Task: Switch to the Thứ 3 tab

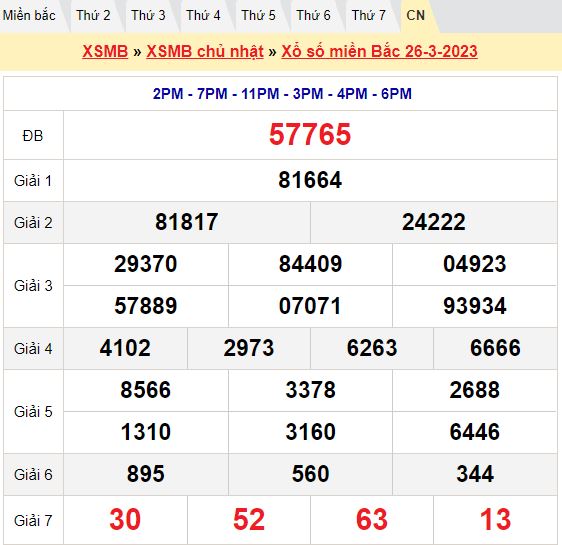Action: tap(148, 16)
